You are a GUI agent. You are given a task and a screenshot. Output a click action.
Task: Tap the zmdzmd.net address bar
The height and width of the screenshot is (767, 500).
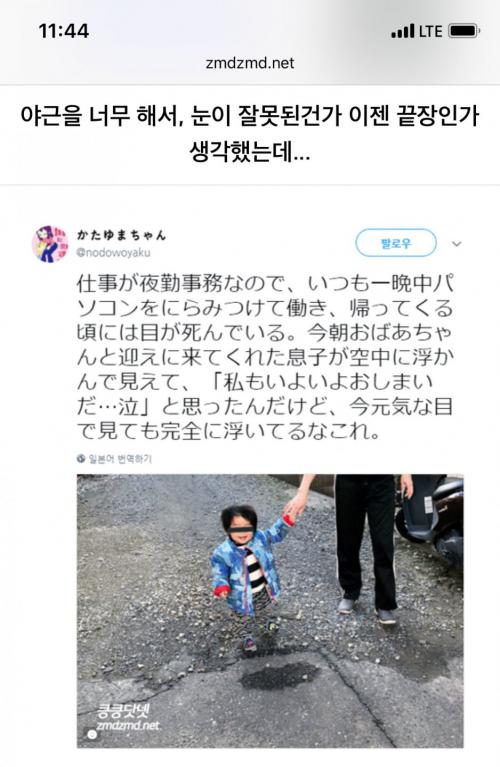pos(250,63)
